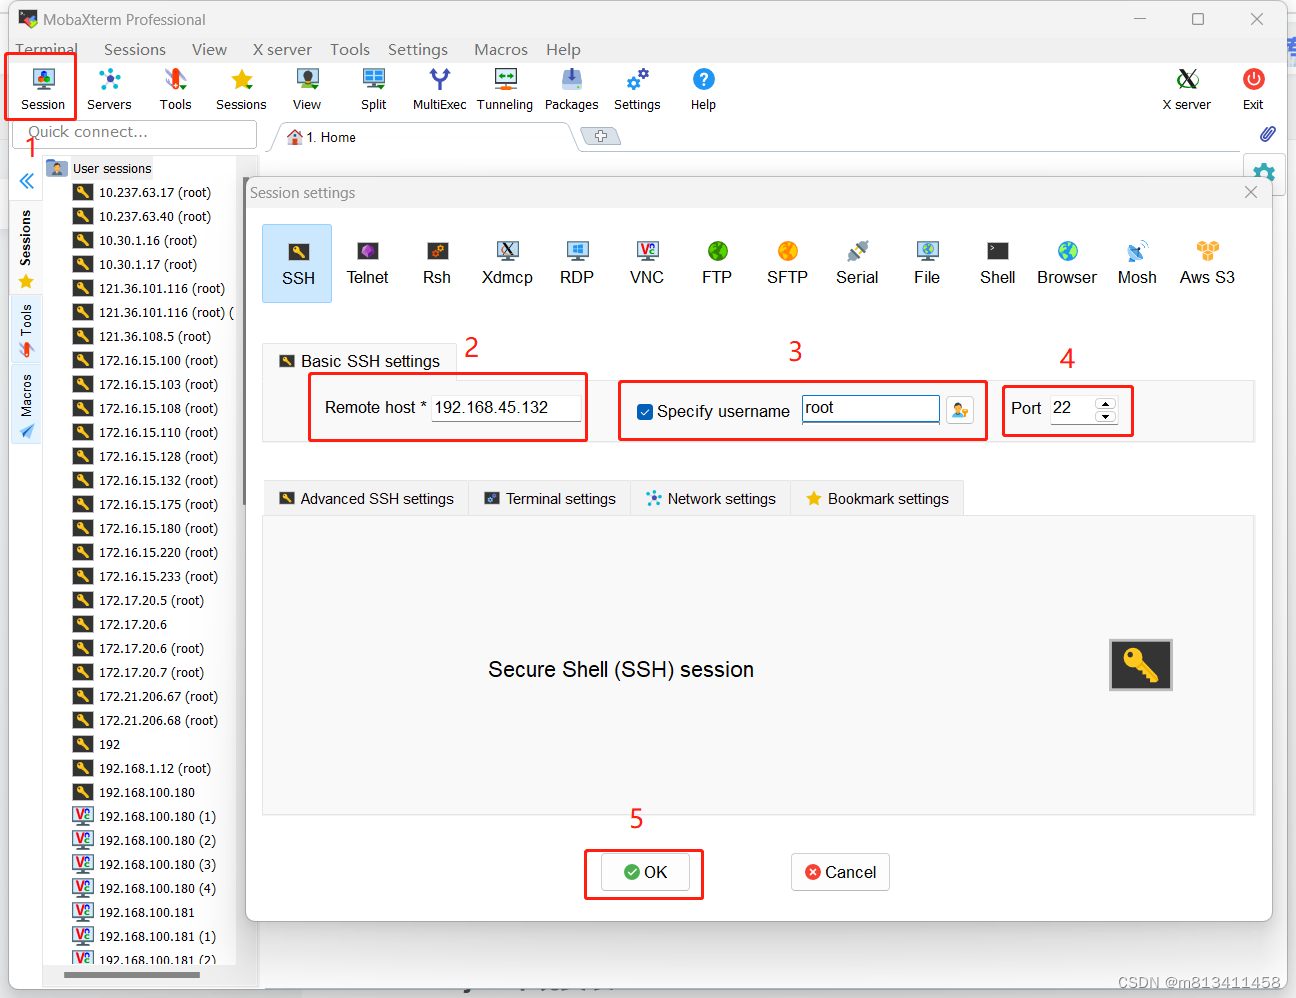
Task: Select Telnet session type
Action: click(367, 263)
